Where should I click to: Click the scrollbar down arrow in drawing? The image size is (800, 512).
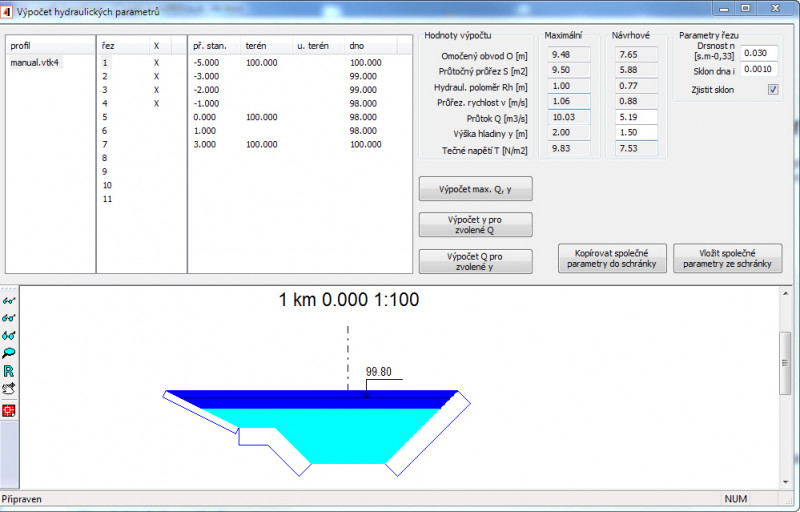[786, 482]
